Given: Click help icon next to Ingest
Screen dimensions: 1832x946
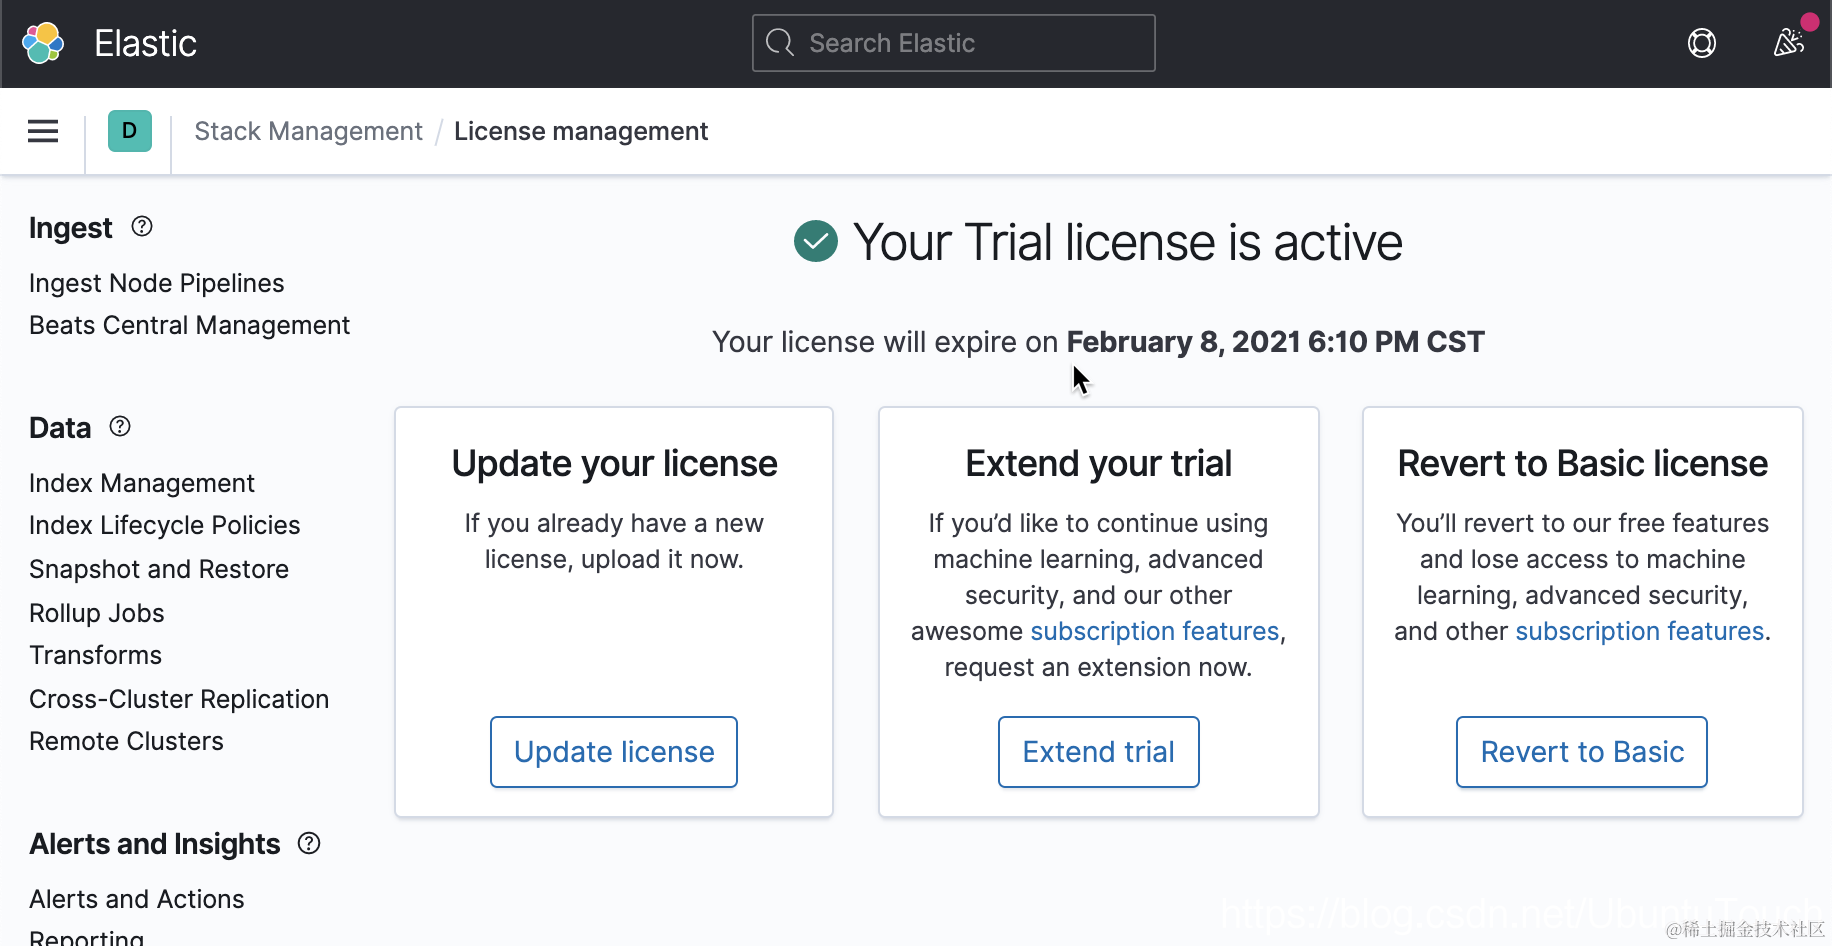Looking at the screenshot, I should (142, 227).
